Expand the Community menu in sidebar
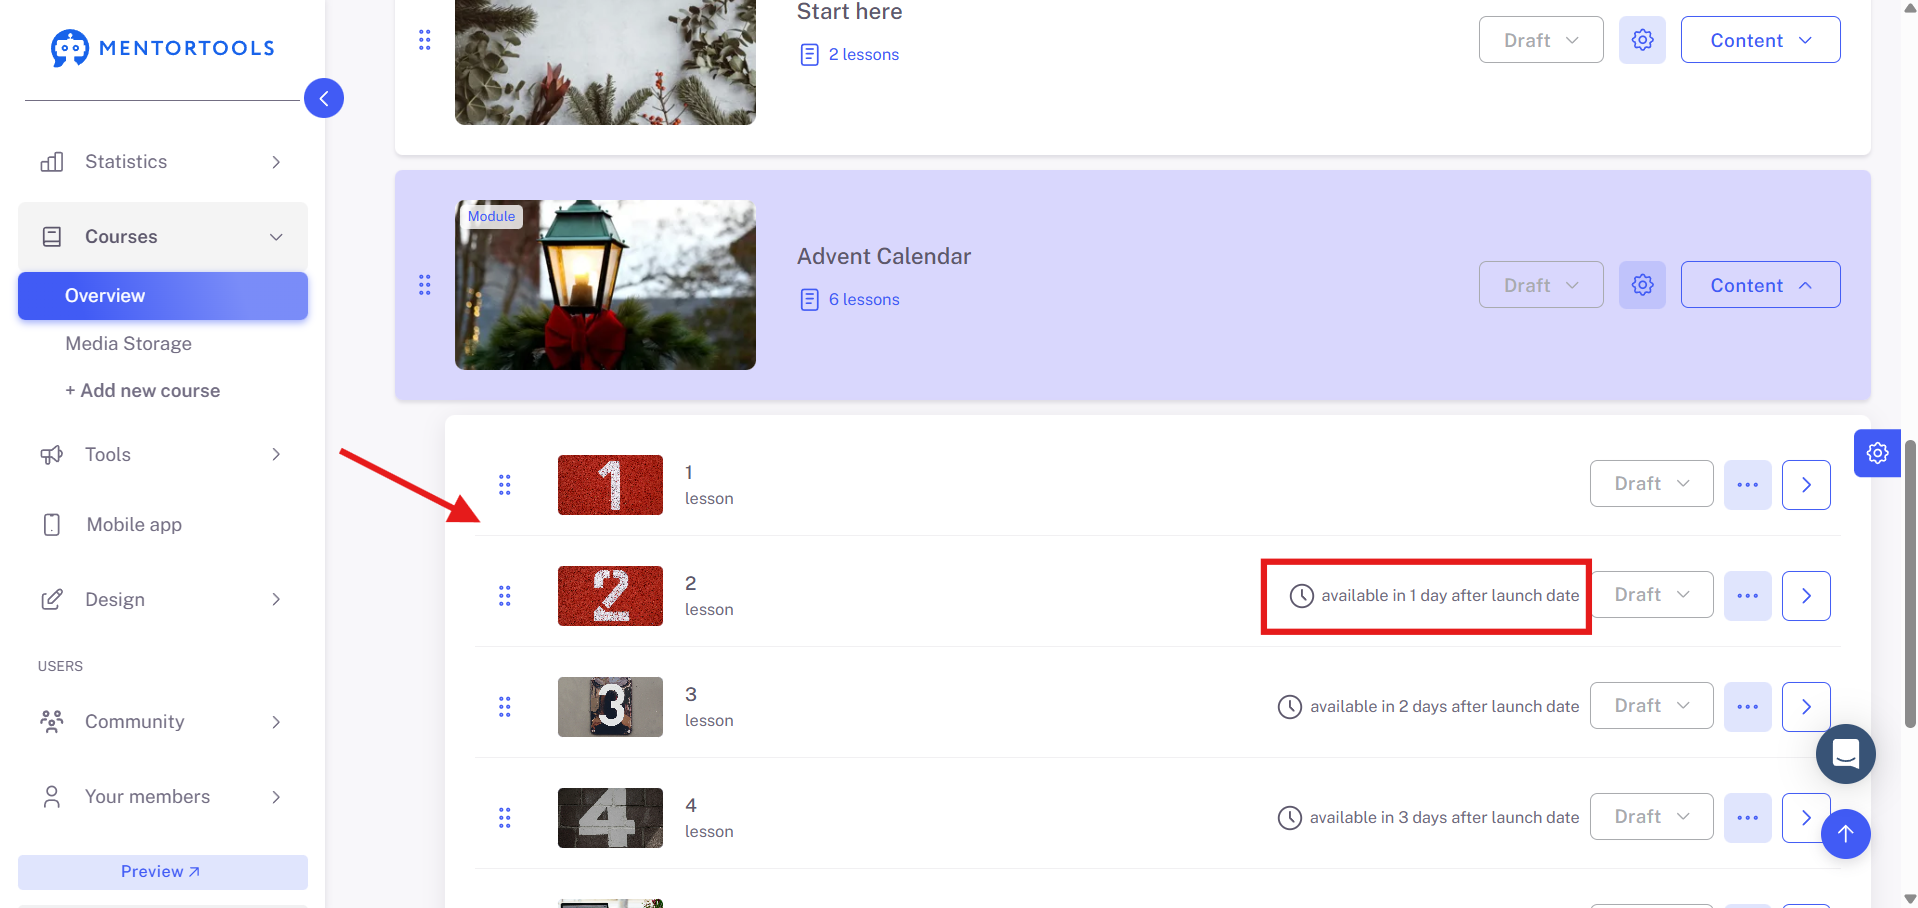 pos(162,722)
